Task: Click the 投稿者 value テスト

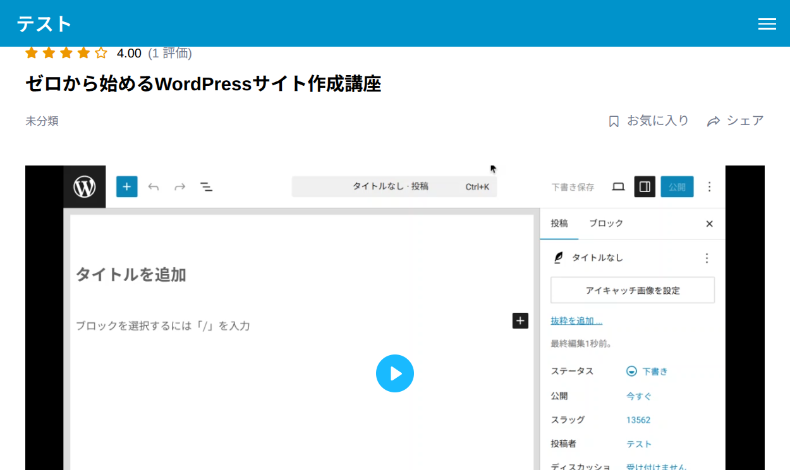Action: click(638, 444)
